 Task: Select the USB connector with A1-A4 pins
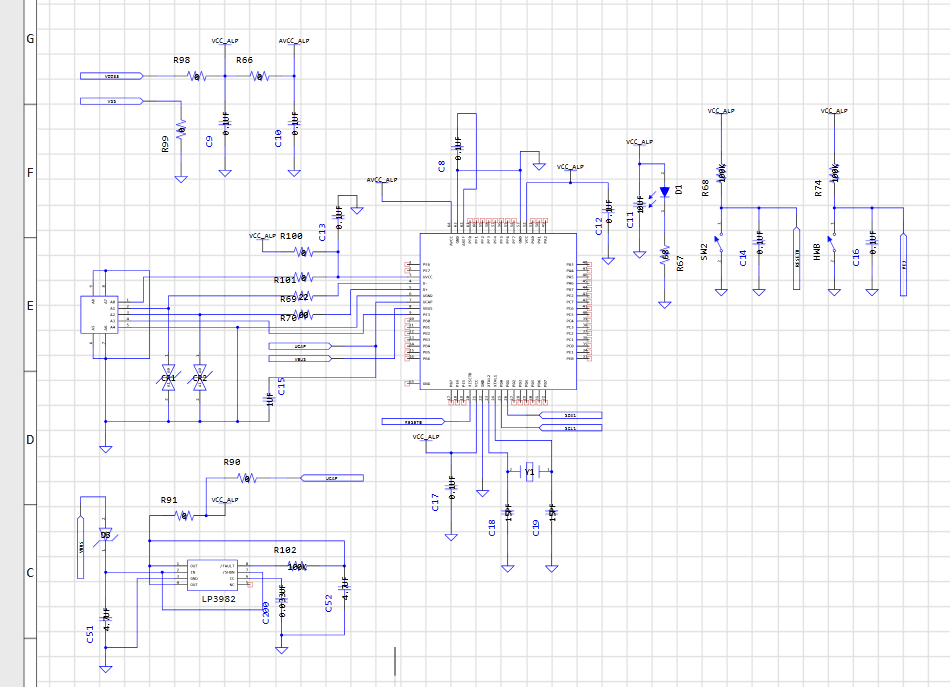click(99, 314)
